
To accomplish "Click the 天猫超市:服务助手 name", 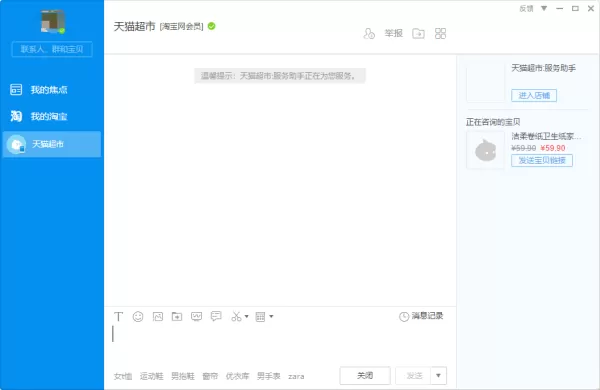I will [x=544, y=68].
